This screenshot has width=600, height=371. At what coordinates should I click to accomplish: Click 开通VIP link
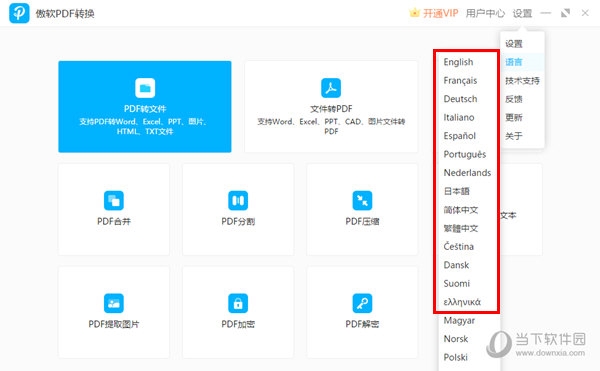pos(440,13)
